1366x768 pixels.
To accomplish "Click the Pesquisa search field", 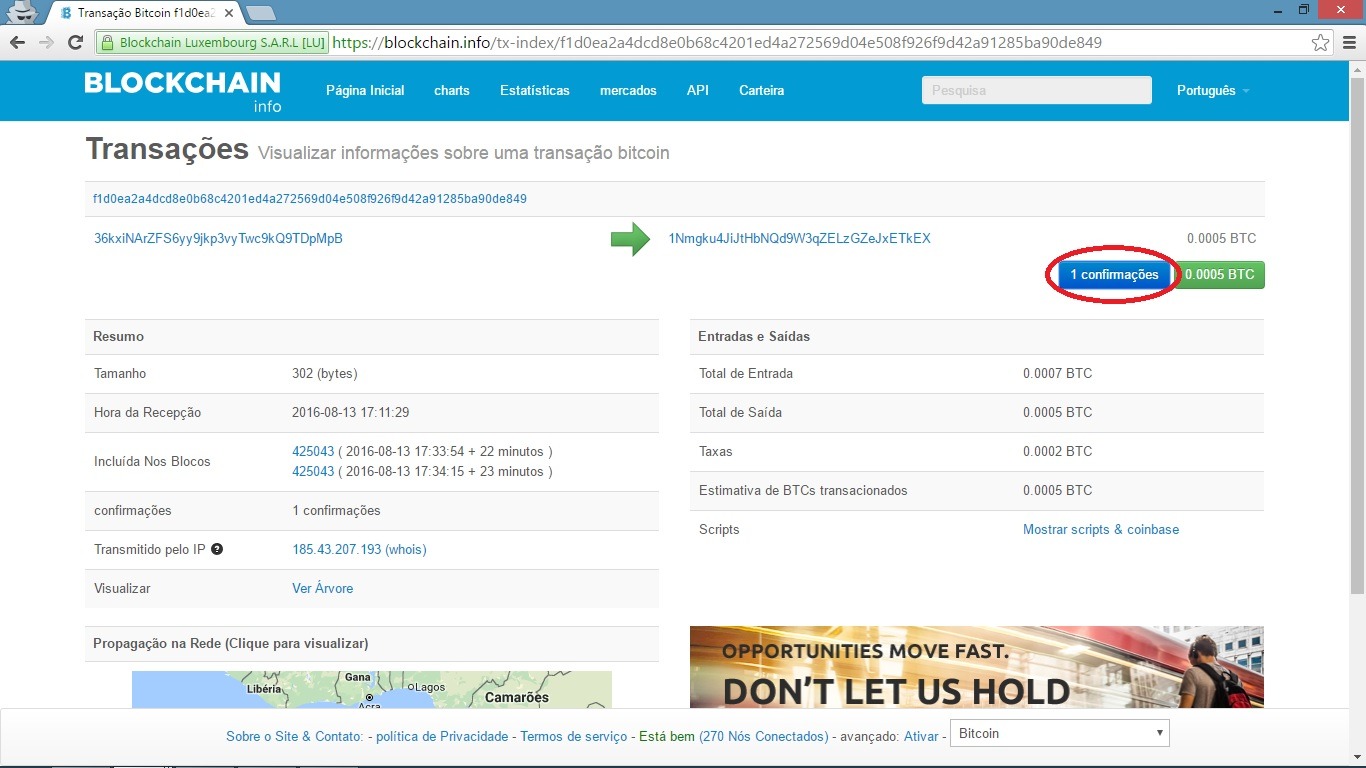I will (1036, 90).
